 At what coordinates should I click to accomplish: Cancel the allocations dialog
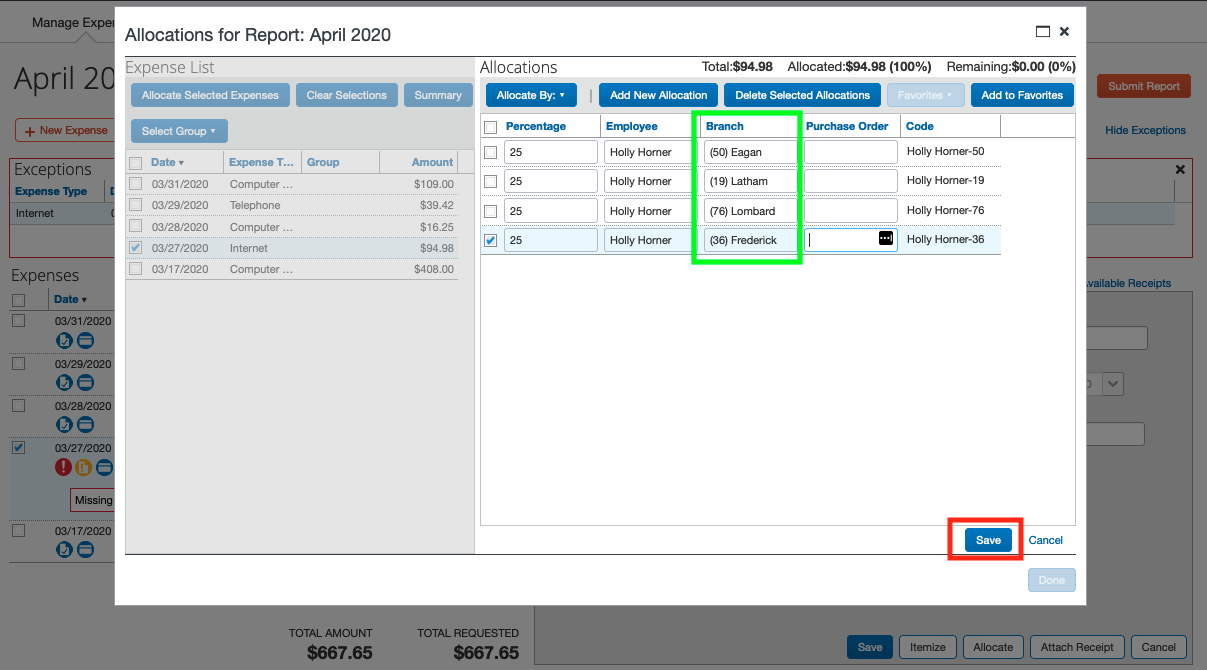coord(1046,540)
